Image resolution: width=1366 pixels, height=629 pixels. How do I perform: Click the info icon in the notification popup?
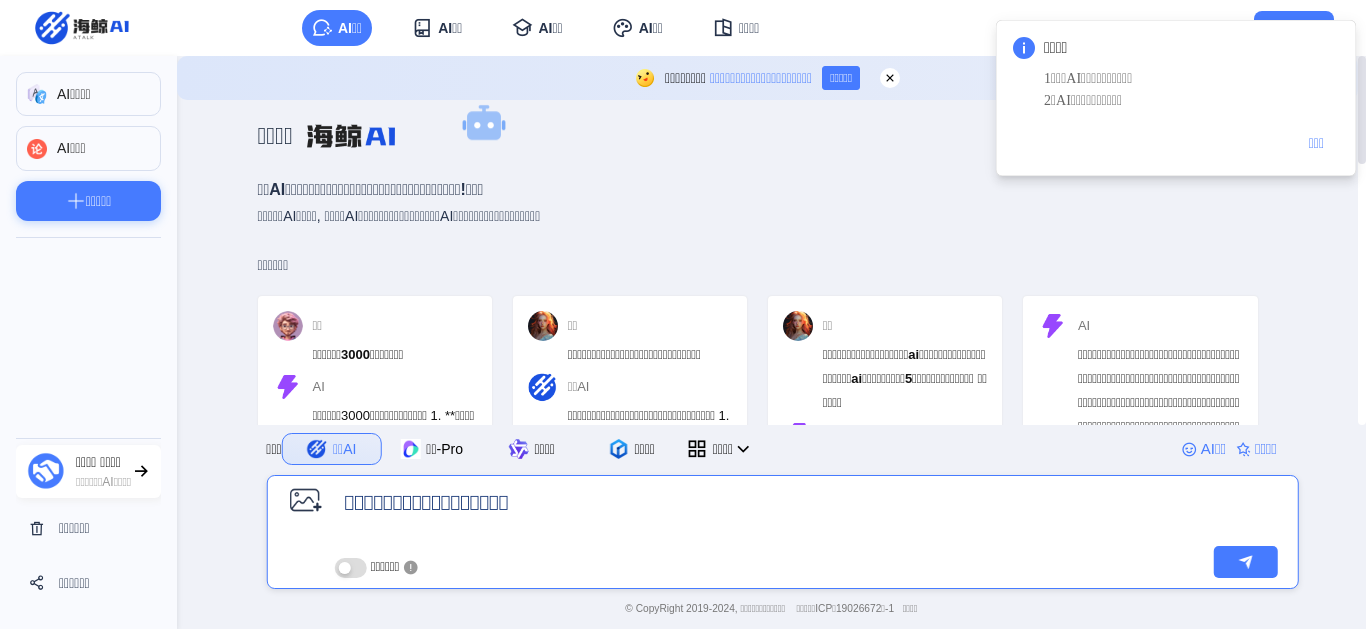tap(1024, 48)
